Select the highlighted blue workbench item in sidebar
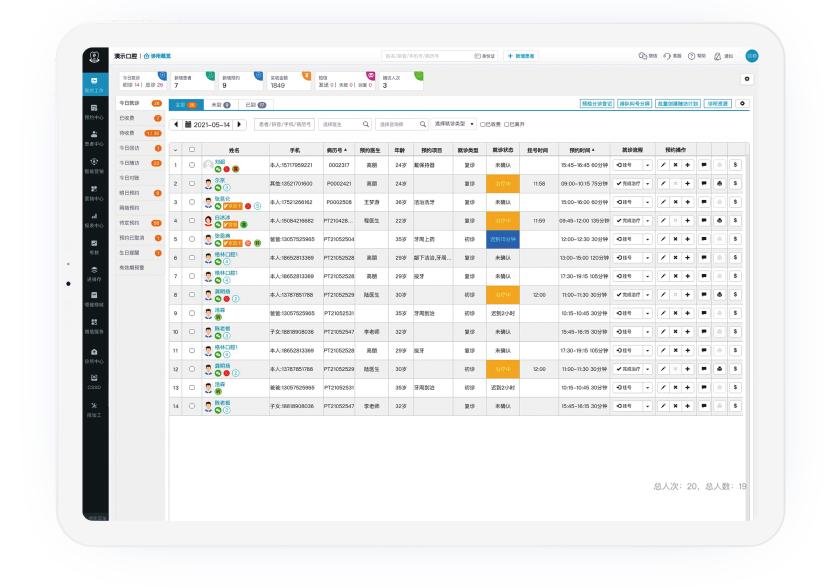The width and height of the screenshot is (832, 588). [x=95, y=84]
